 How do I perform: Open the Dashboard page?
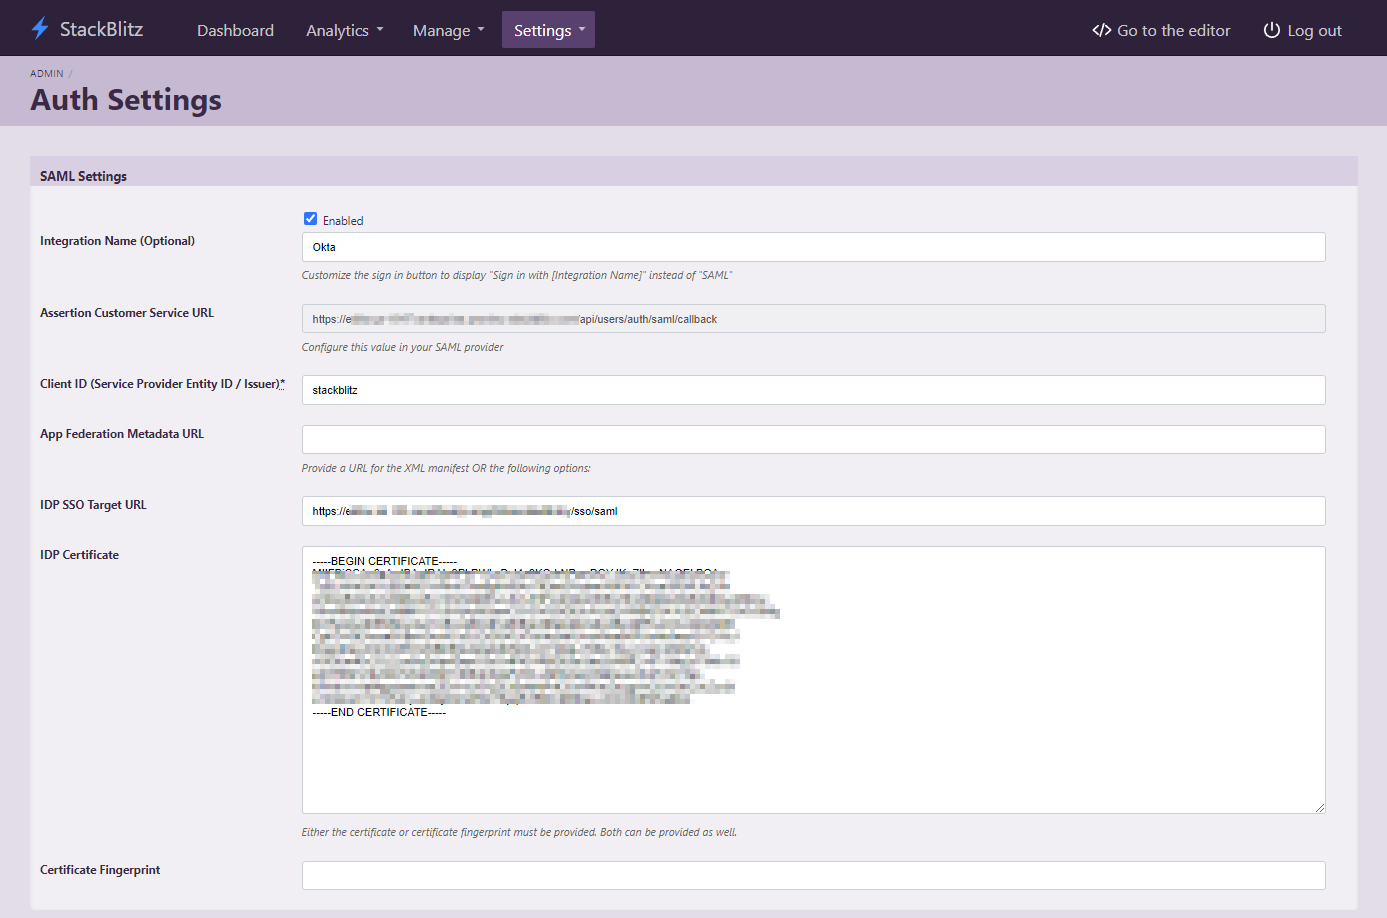235,30
